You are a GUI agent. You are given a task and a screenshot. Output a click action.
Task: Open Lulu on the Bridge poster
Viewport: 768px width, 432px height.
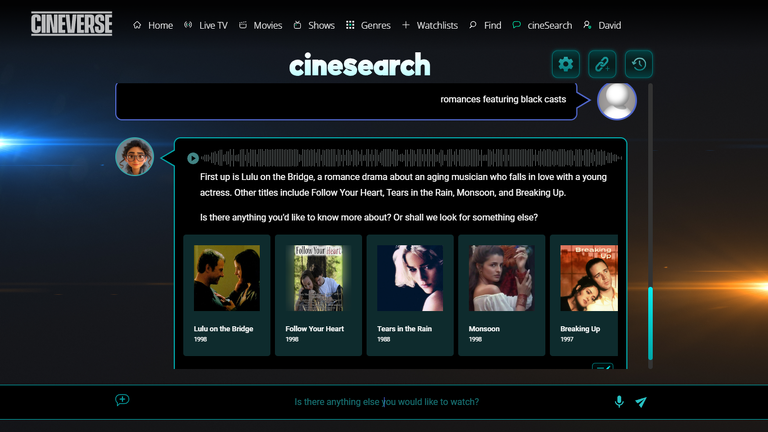click(x=227, y=278)
